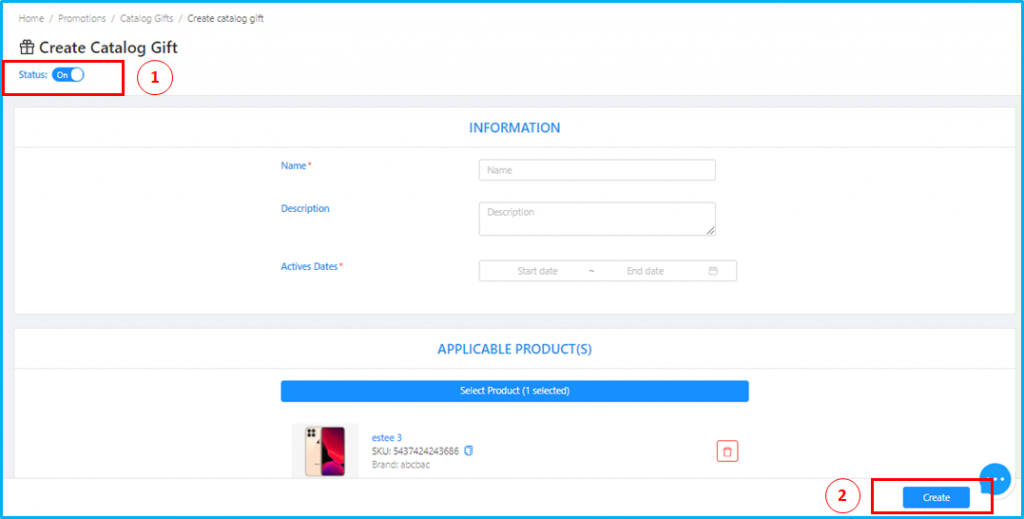Copy SKU 5437424243686 via copy icon
The height and width of the screenshot is (519, 1024).
[468, 451]
